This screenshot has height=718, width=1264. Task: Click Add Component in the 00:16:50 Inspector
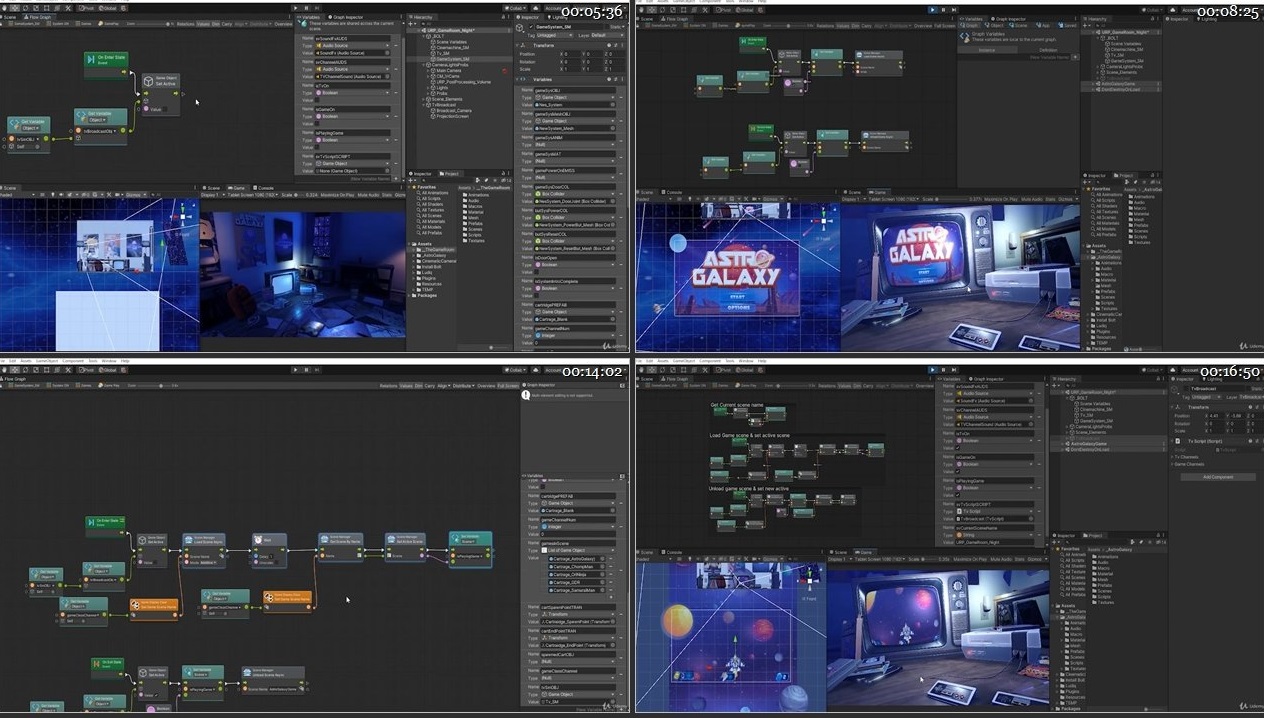point(1217,477)
